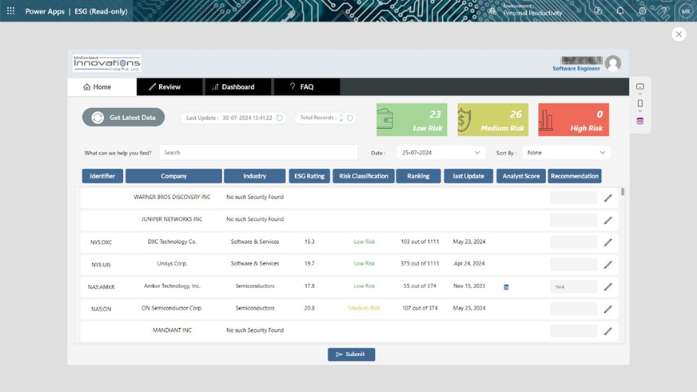Open the Sort By dropdown
Viewport: 697px width, 392px height.
pyautogui.click(x=566, y=152)
